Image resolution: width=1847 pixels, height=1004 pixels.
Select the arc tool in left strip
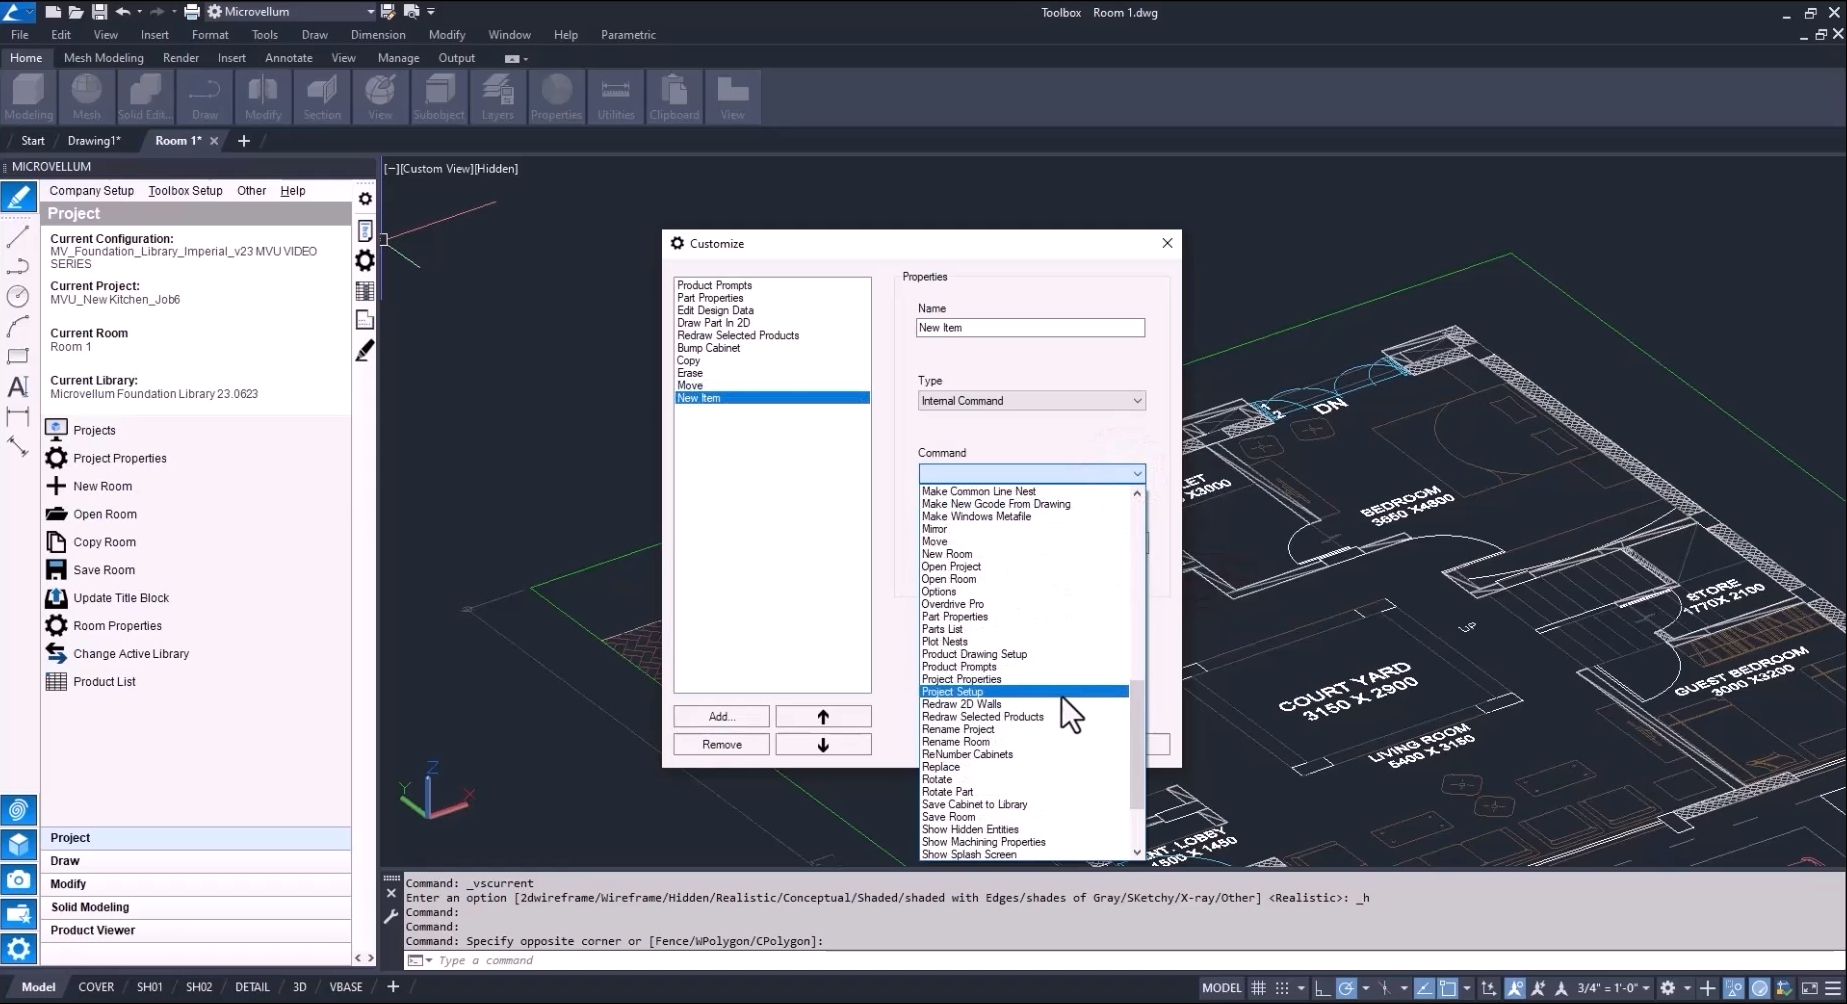(x=18, y=326)
